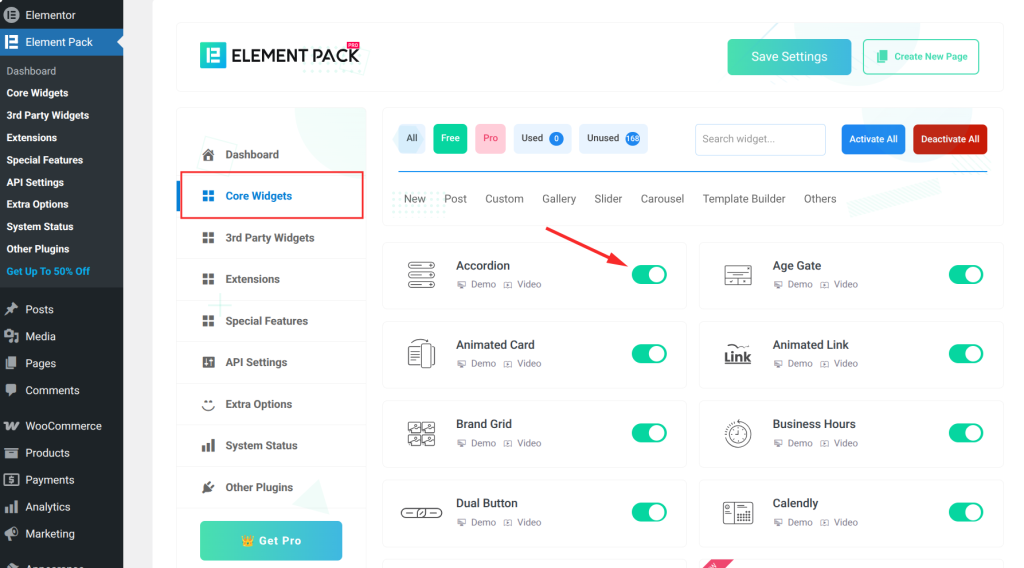
Task: Click the Marketing megaphone icon
Action: coord(11,533)
